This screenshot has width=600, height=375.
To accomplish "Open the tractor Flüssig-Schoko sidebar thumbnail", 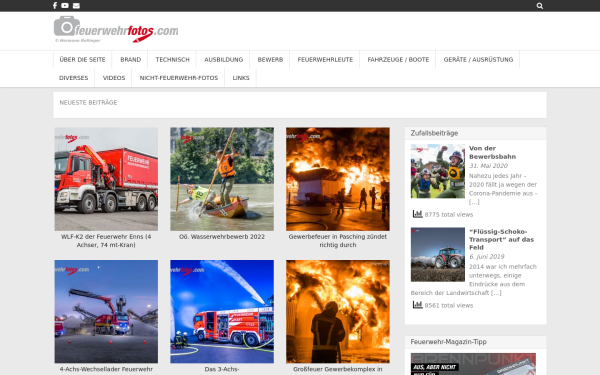I will (438, 254).
